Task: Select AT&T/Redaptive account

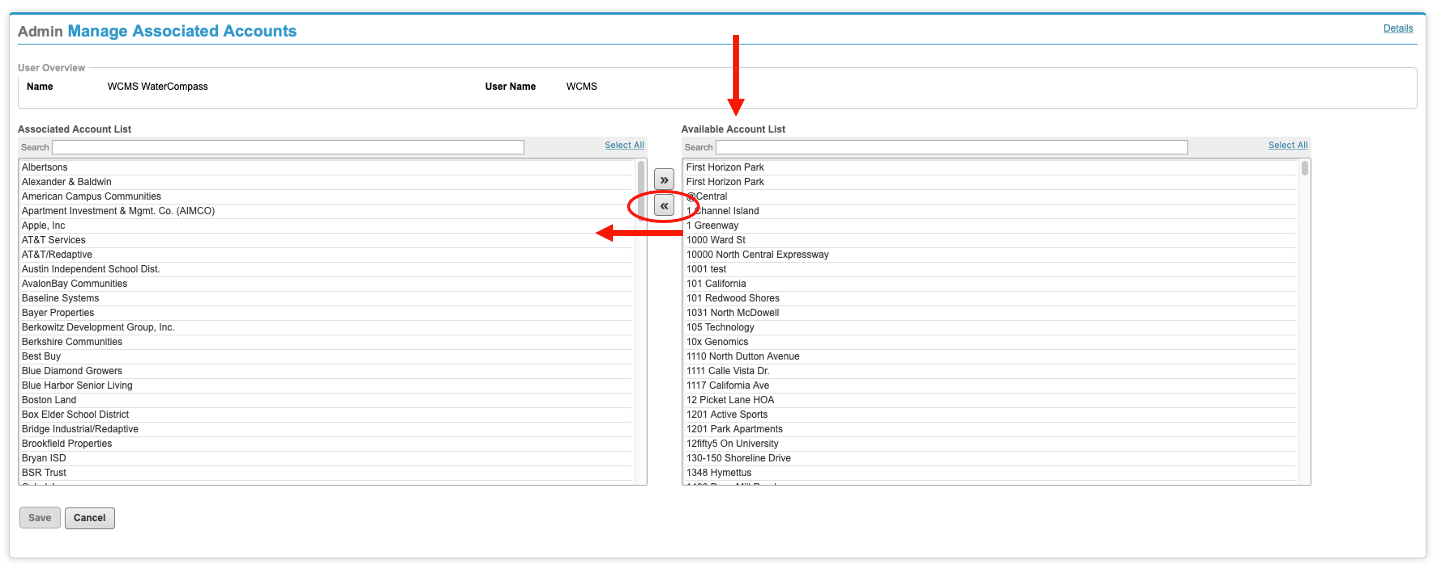Action: (x=327, y=254)
